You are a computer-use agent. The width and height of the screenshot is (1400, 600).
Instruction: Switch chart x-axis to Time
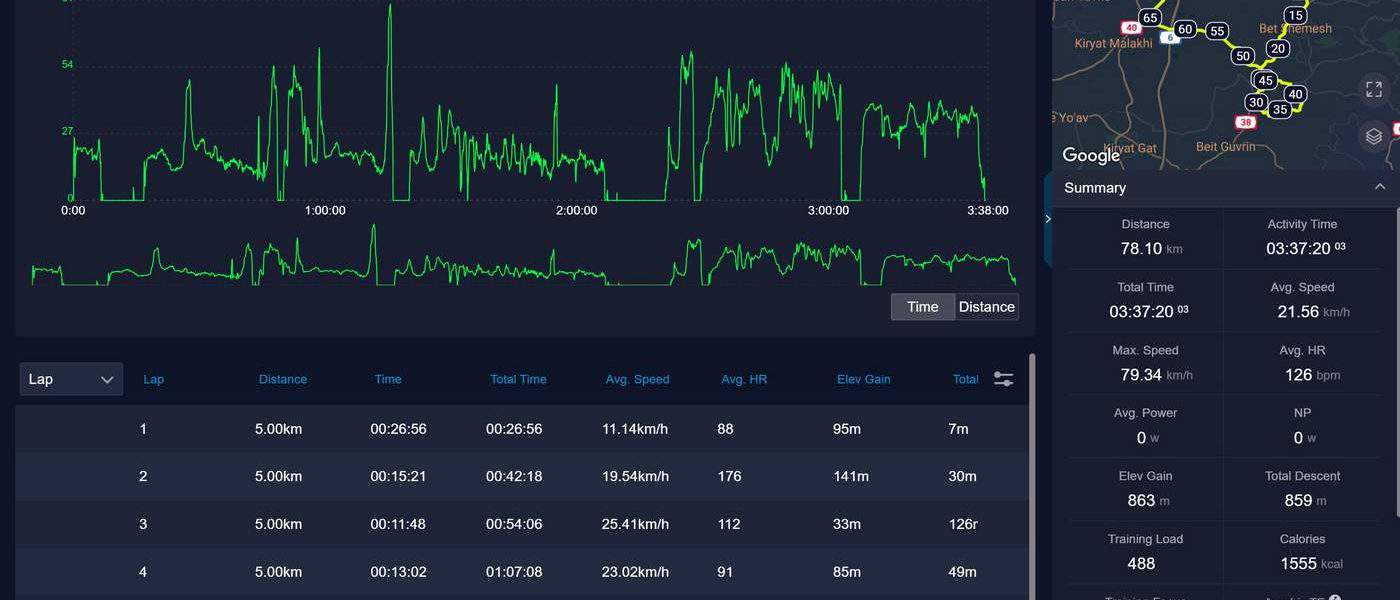tap(922, 307)
